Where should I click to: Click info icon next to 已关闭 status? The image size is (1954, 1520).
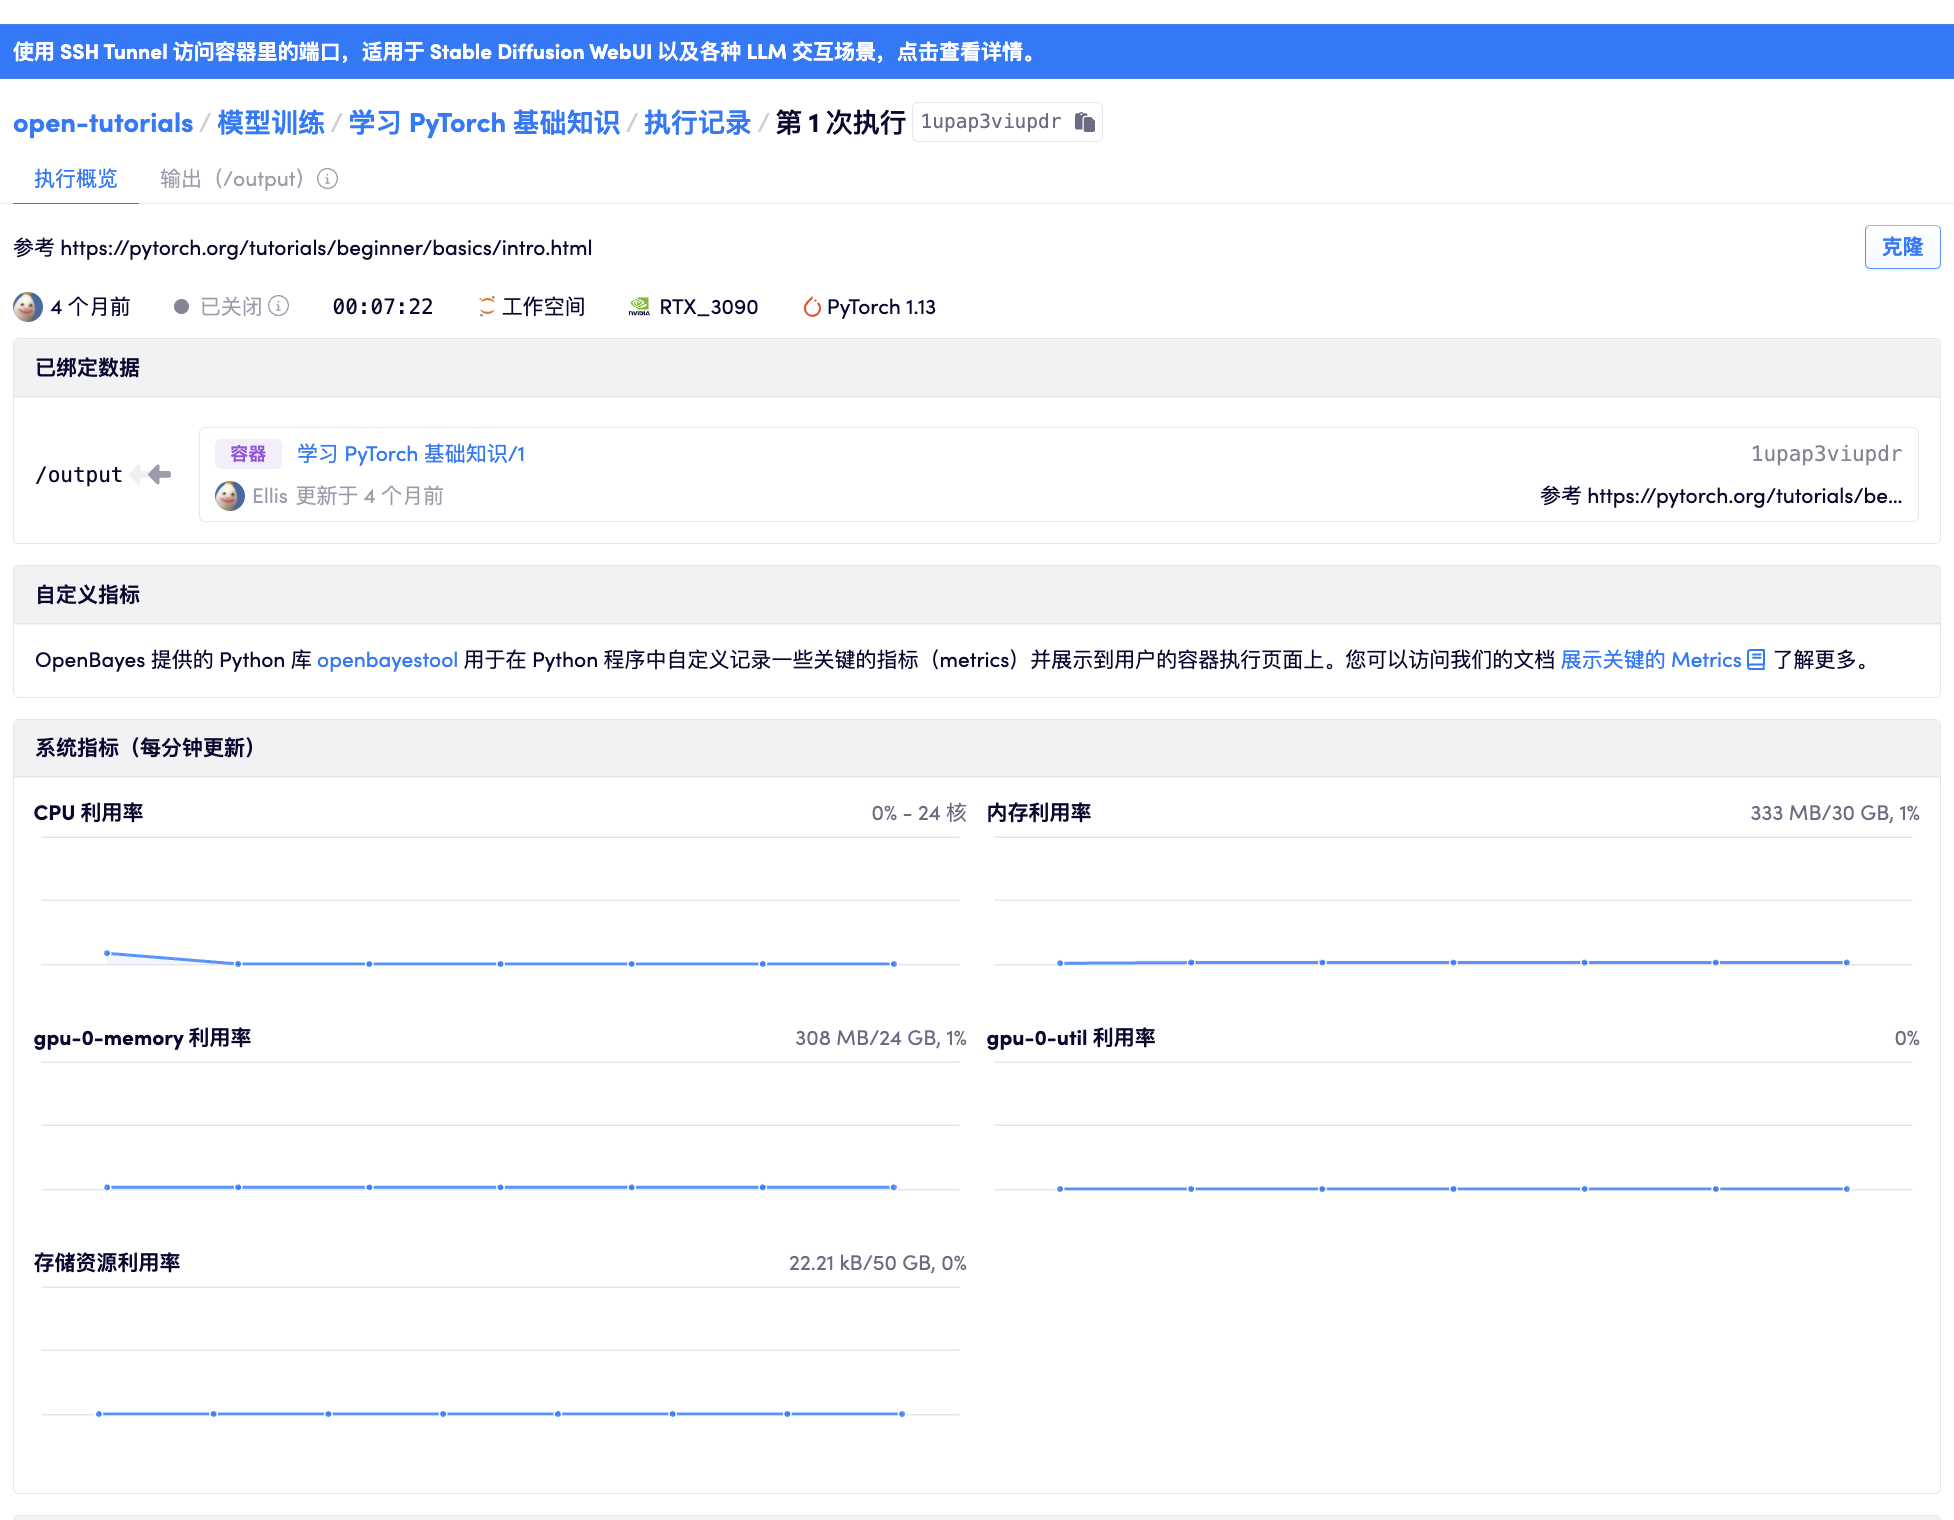point(279,306)
